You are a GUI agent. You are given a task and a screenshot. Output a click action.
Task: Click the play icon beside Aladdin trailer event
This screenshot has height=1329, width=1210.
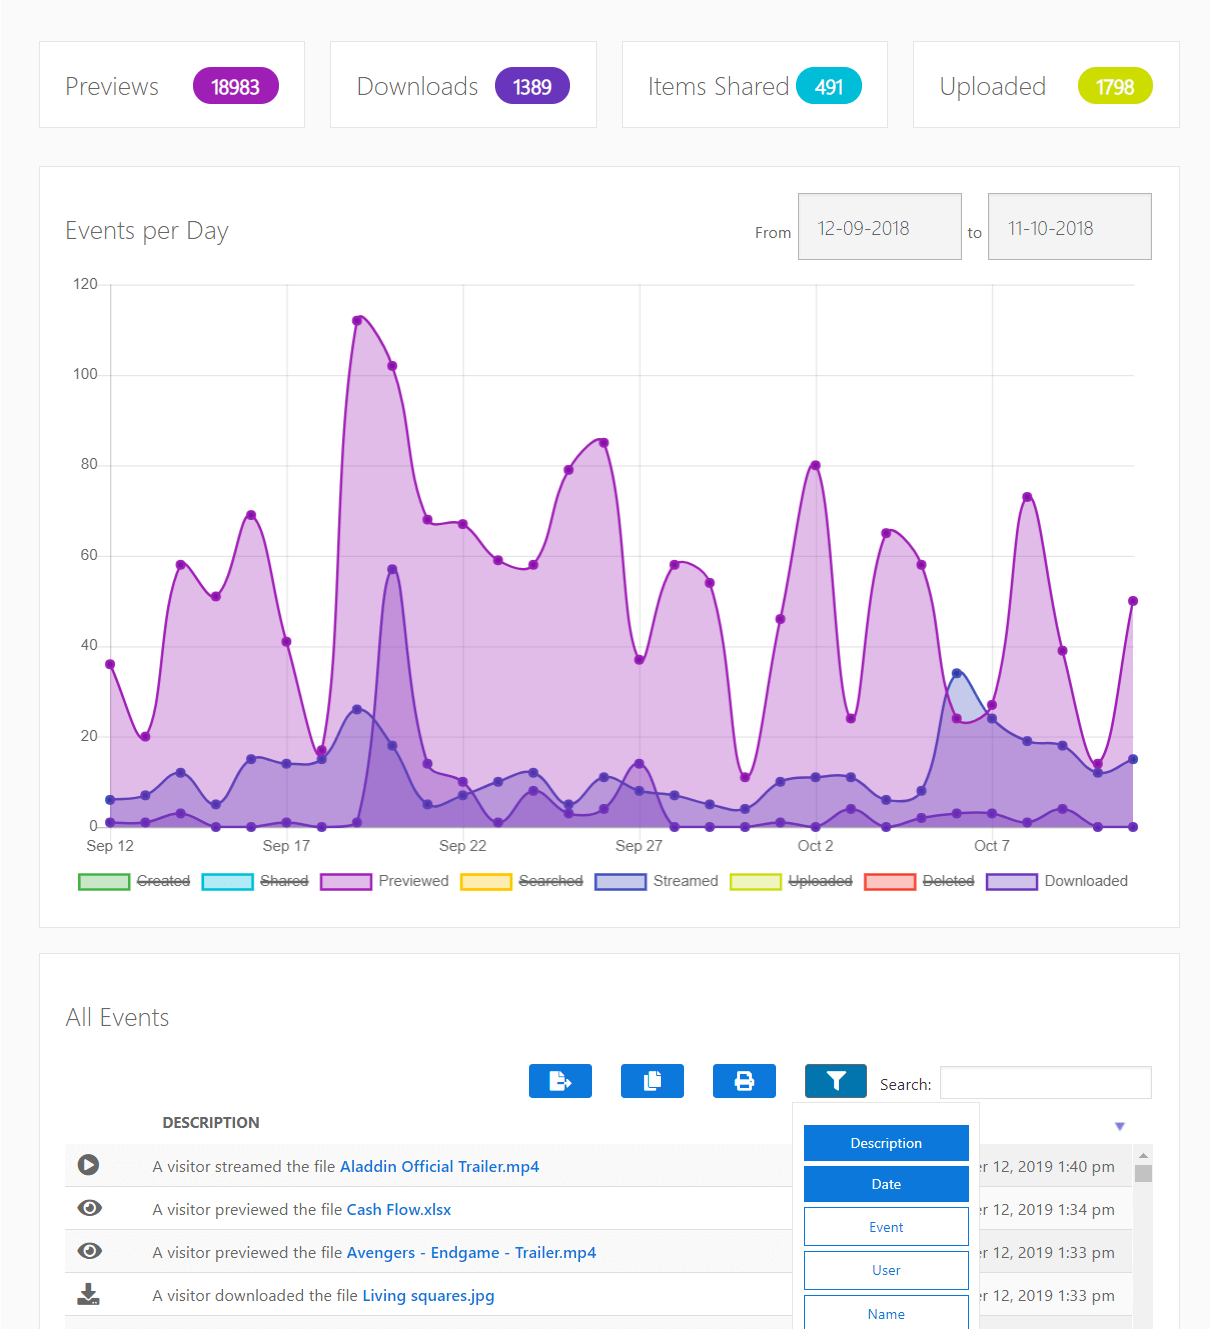tap(89, 1165)
